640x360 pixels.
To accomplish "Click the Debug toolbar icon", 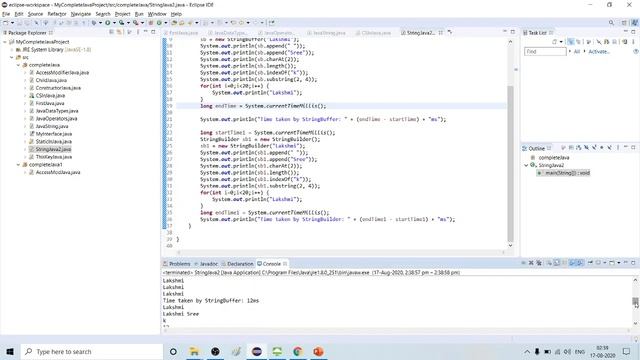I will [94, 23].
